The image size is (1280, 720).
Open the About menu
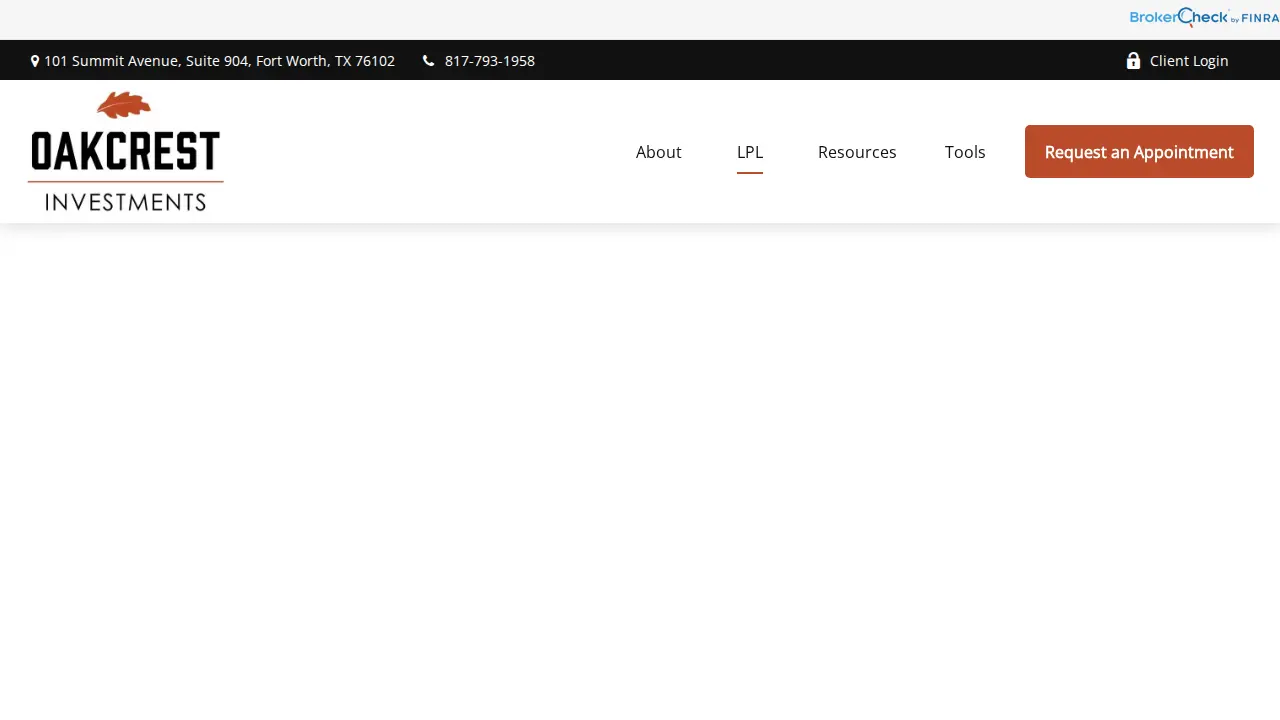(x=659, y=152)
